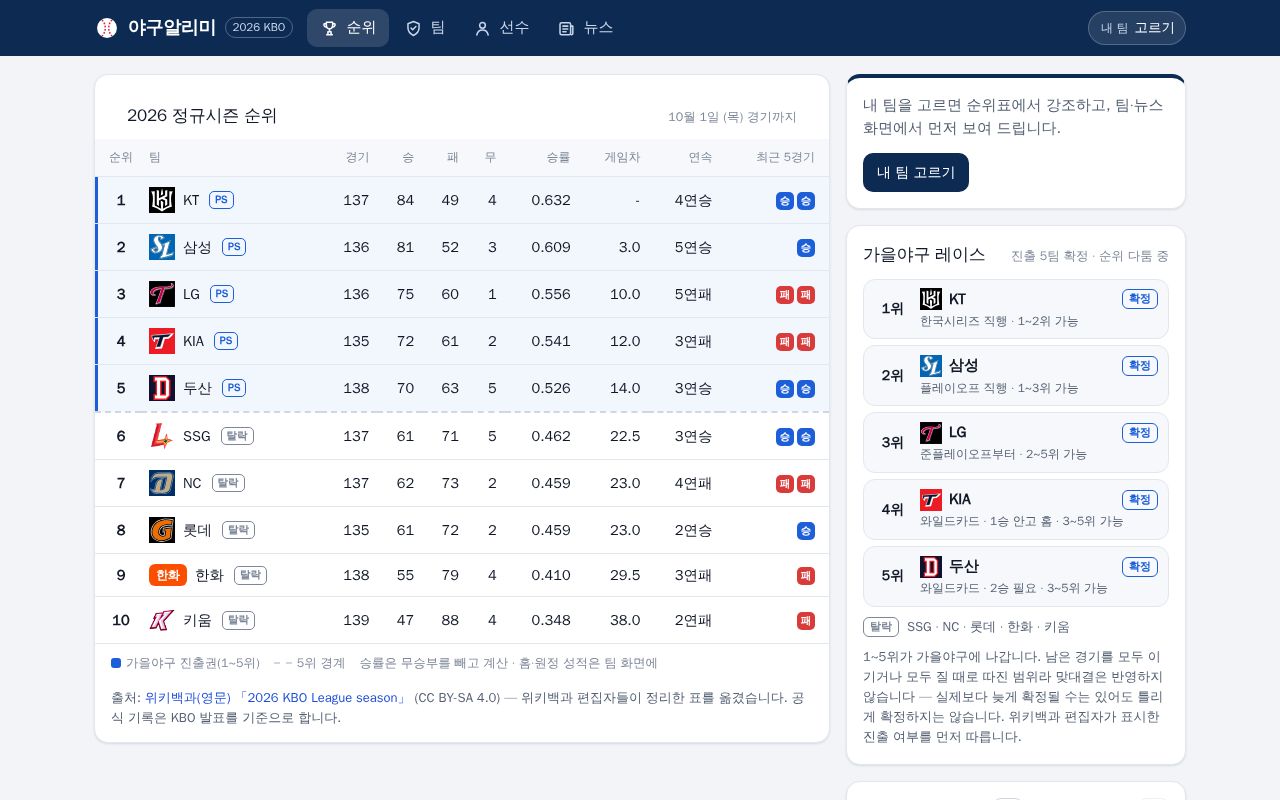Image resolution: width=1280 pixels, height=800 pixels.
Task: Click 두산 logo in 가을야구 레이스 card
Action: click(931, 566)
